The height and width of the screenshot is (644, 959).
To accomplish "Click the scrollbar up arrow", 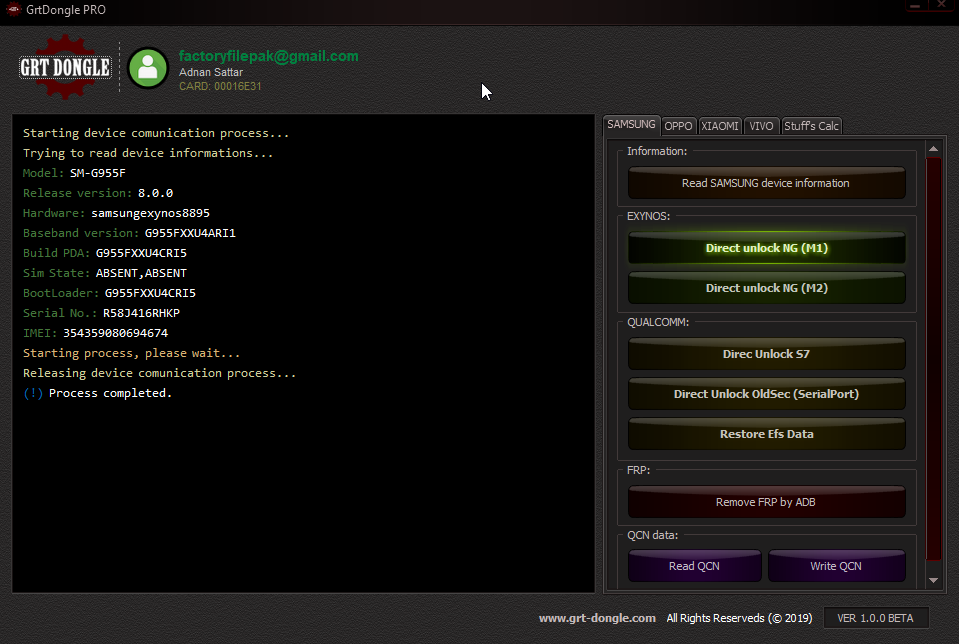I will tap(933, 149).
